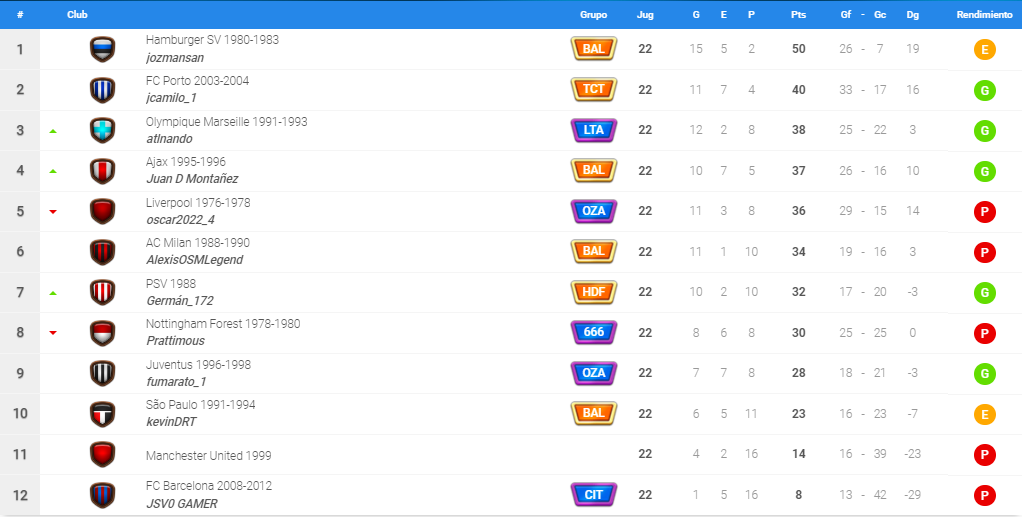Sort by the Pts column header
Image resolution: width=1022 pixels, height=517 pixels.
click(x=798, y=14)
